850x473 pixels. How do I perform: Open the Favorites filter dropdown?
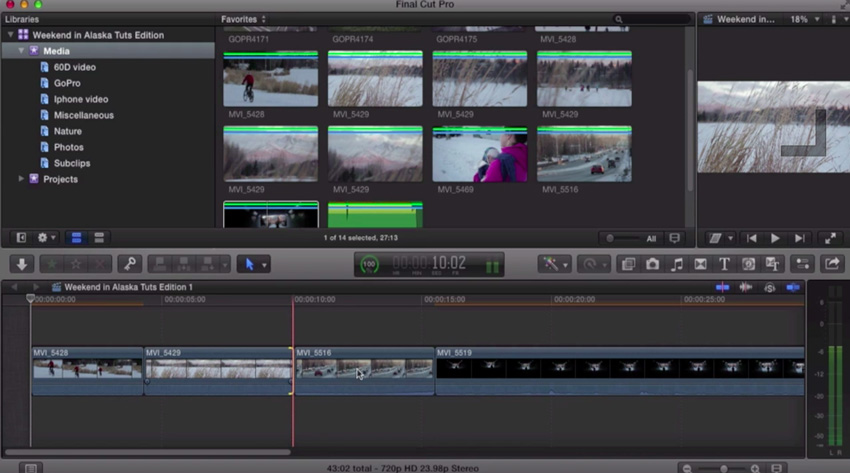pos(244,19)
